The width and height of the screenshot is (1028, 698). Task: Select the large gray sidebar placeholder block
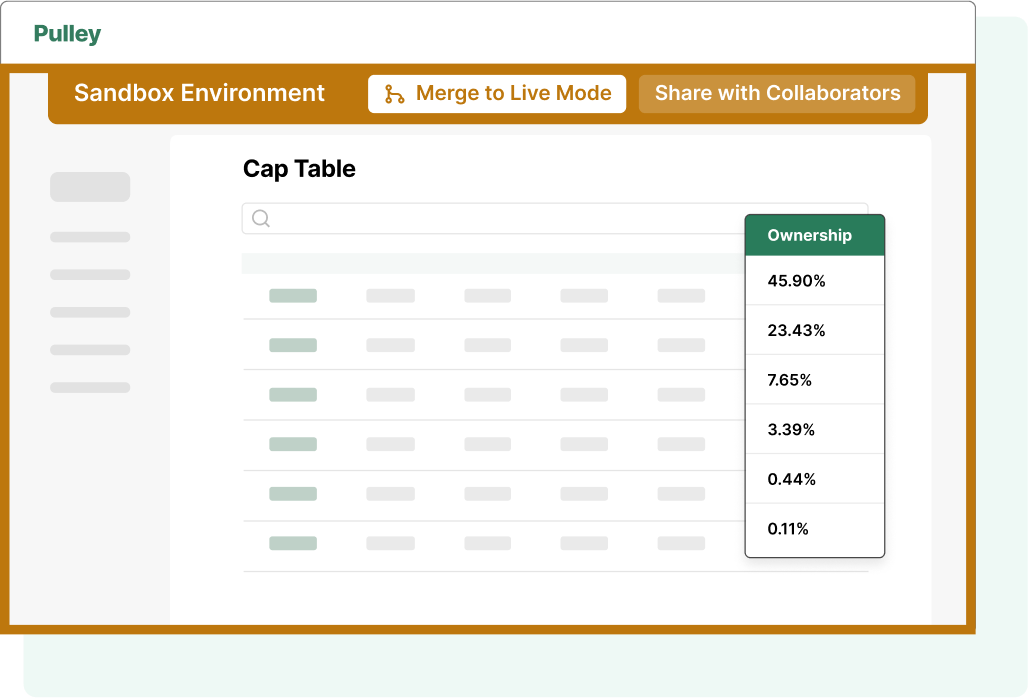coord(90,187)
